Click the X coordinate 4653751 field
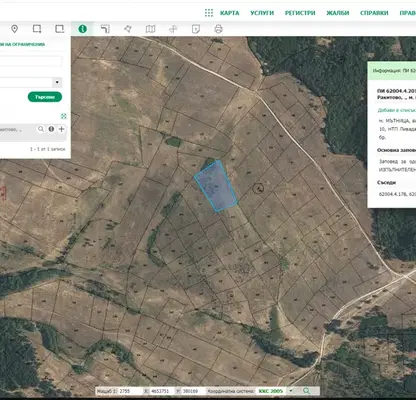Screen dimensions: 416x400 point(161,391)
